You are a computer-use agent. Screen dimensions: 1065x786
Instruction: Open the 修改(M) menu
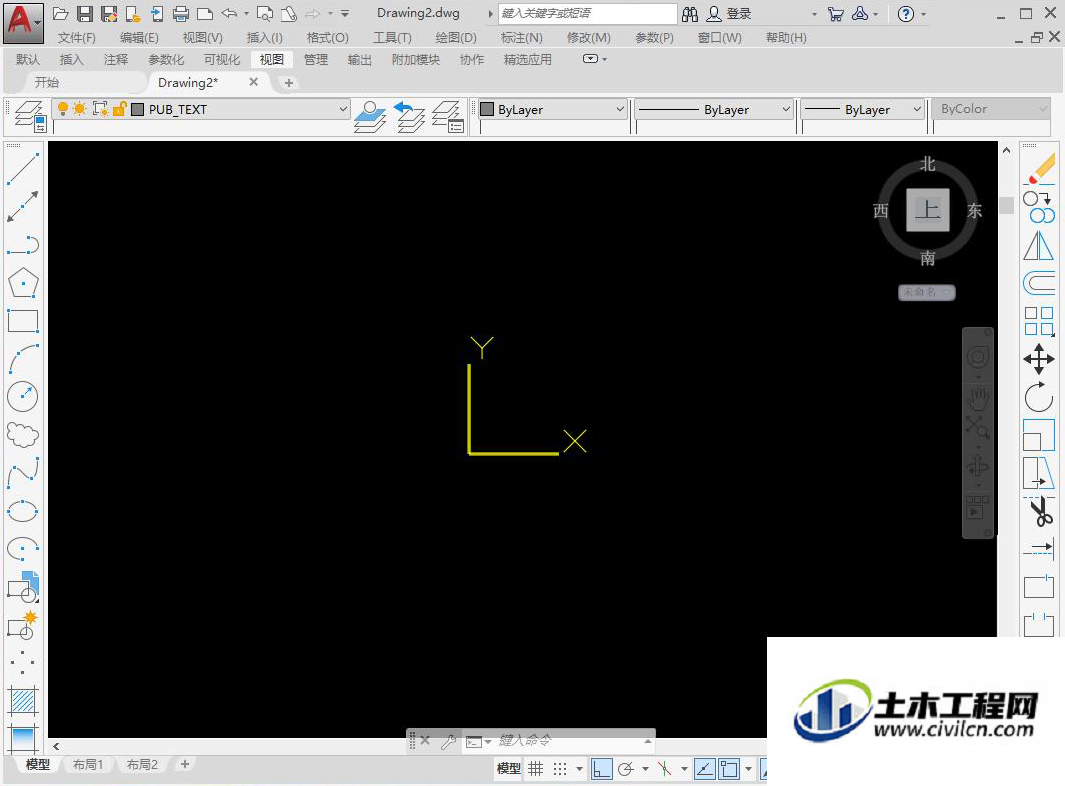(588, 38)
